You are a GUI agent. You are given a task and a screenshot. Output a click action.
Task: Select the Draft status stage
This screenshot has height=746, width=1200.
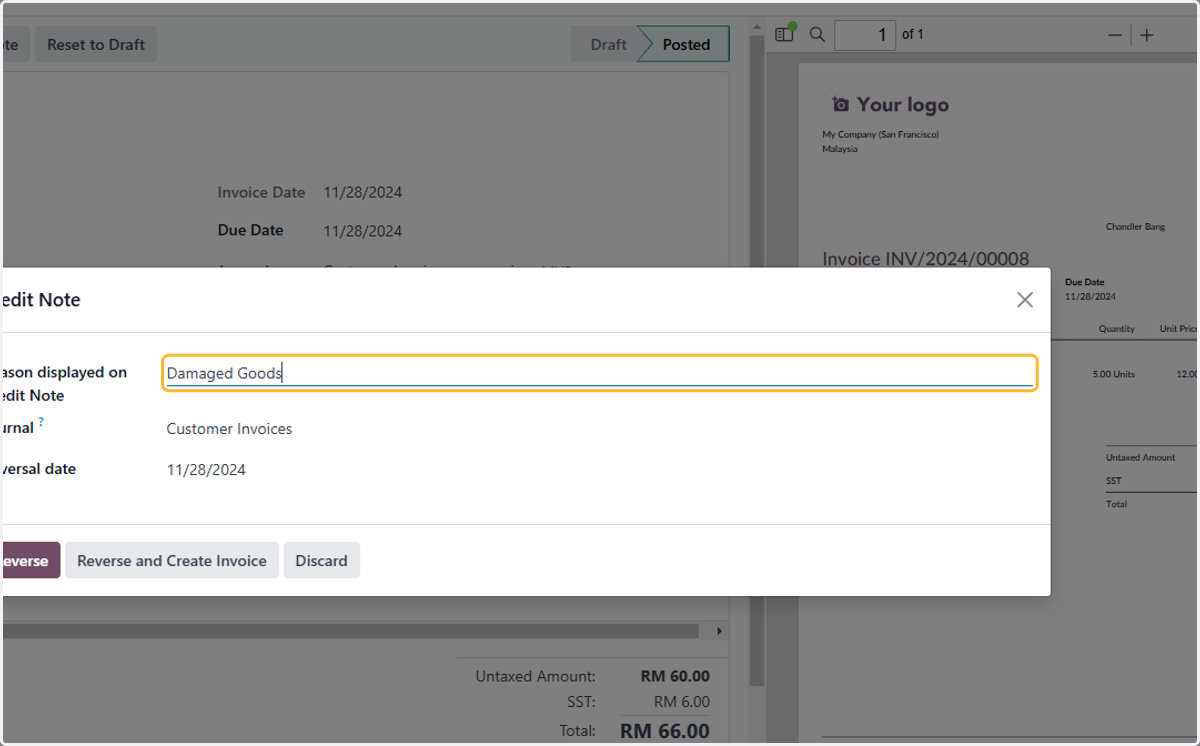(x=608, y=45)
